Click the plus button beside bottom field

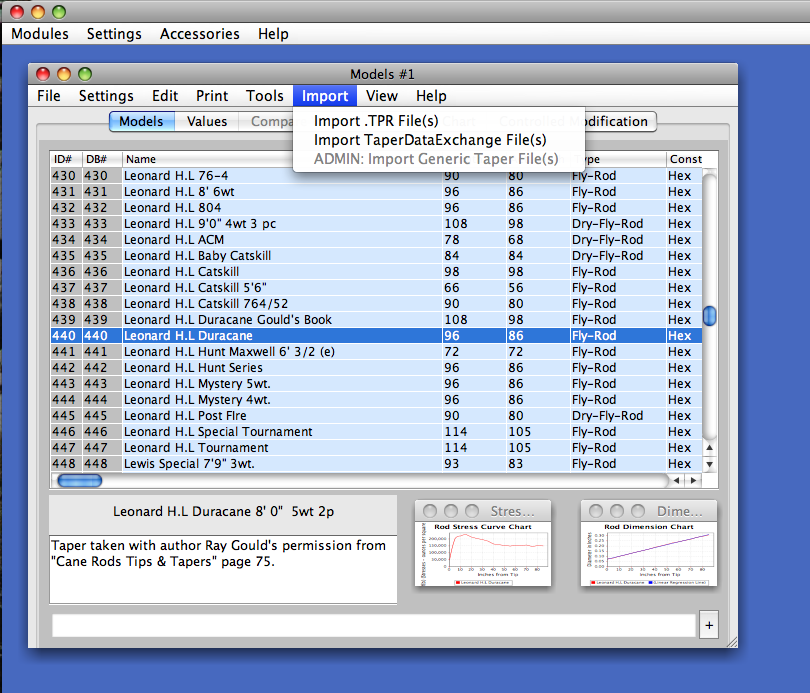pyautogui.click(x=709, y=625)
